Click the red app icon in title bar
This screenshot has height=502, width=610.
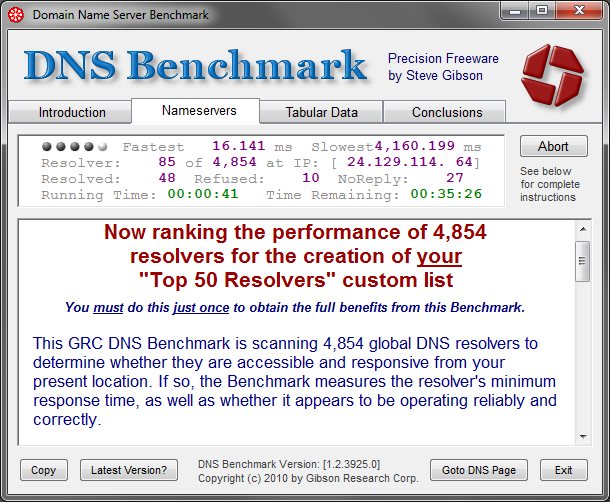click(x=16, y=15)
